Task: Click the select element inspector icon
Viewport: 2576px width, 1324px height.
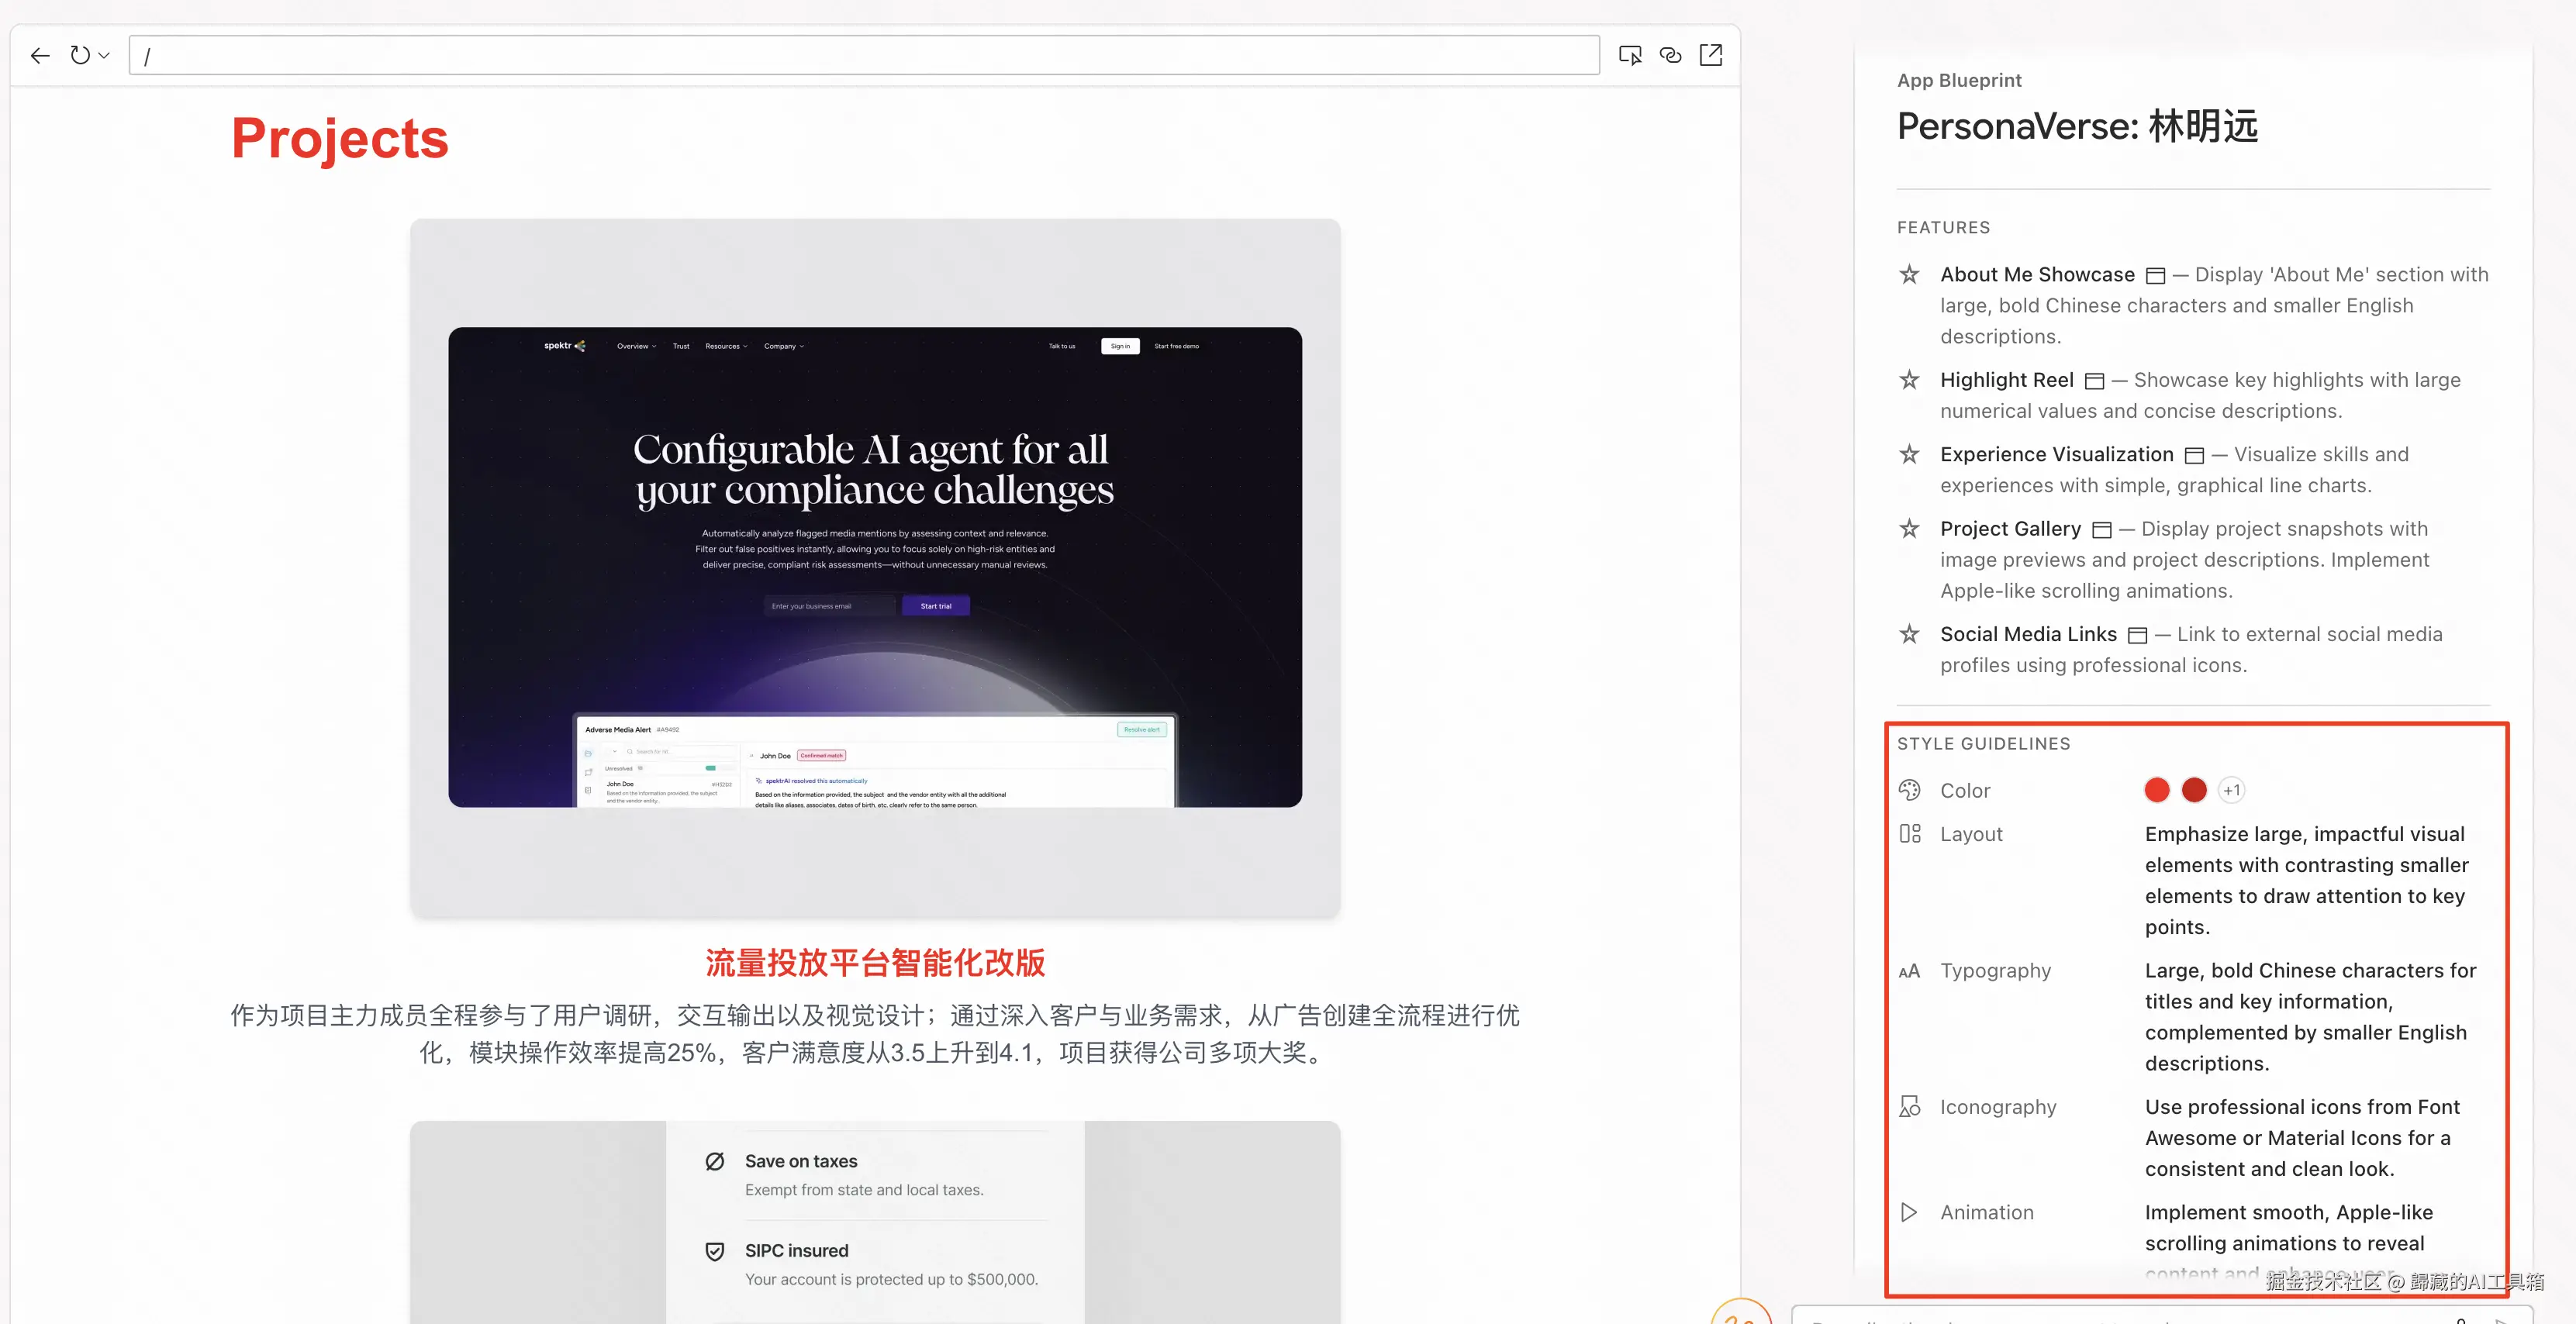Action: 1630,56
